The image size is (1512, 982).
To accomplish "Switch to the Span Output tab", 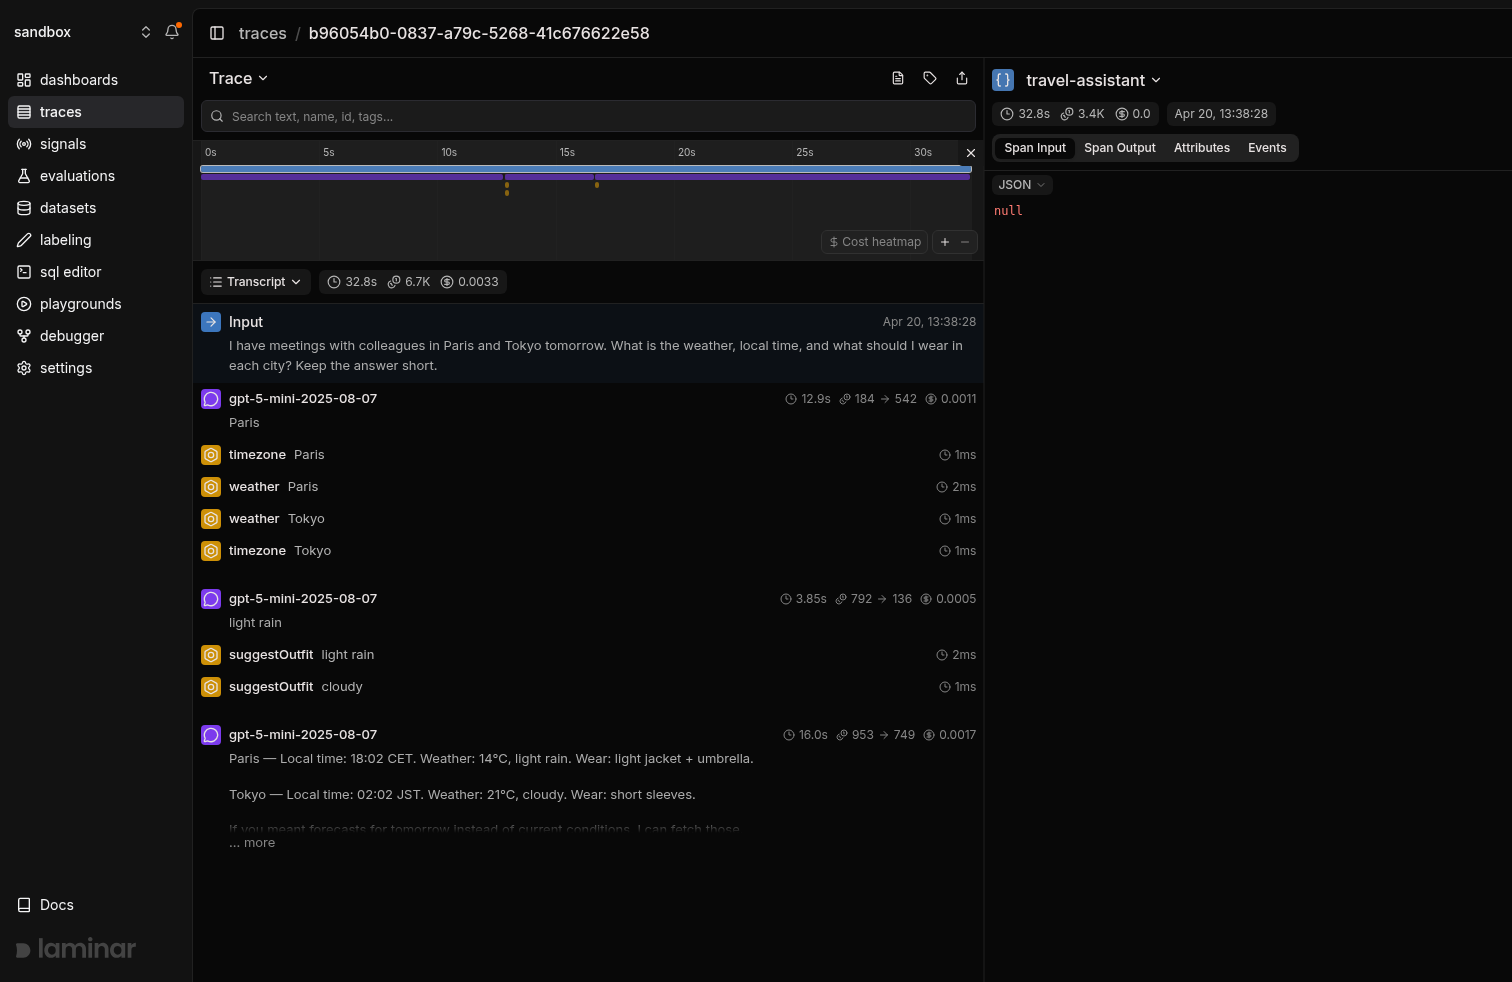I will pos(1120,148).
